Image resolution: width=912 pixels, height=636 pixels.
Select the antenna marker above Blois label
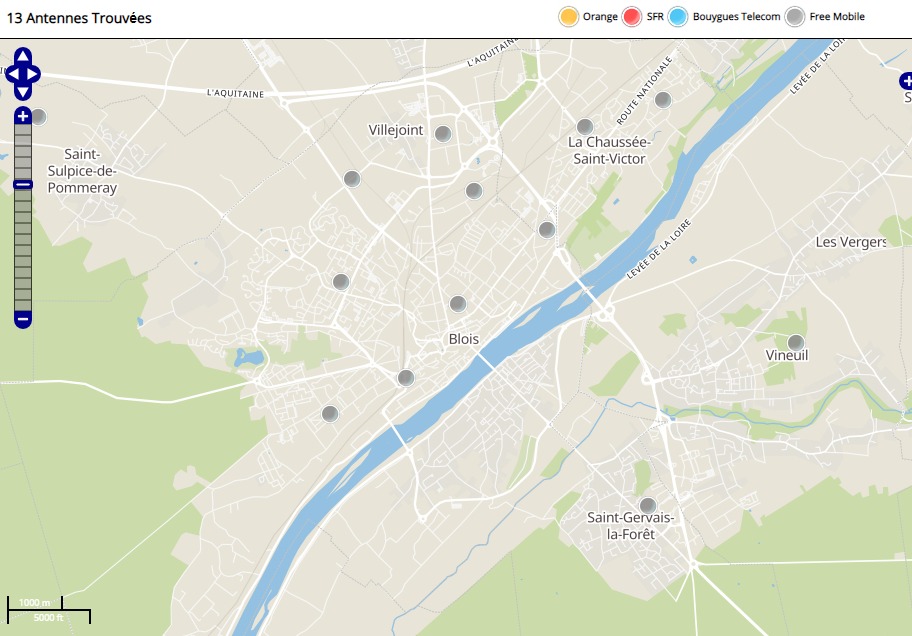click(458, 304)
